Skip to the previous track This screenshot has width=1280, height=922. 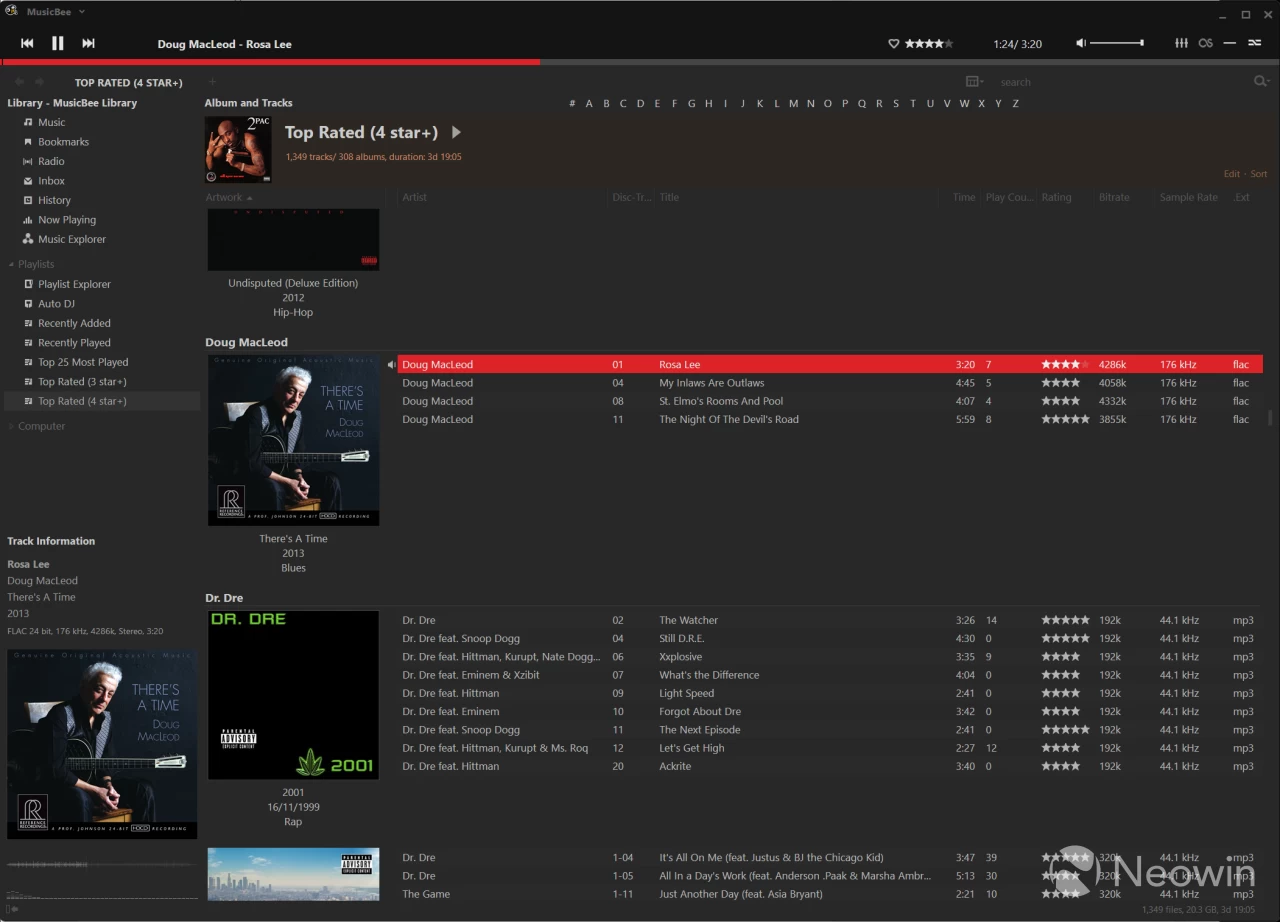(27, 43)
